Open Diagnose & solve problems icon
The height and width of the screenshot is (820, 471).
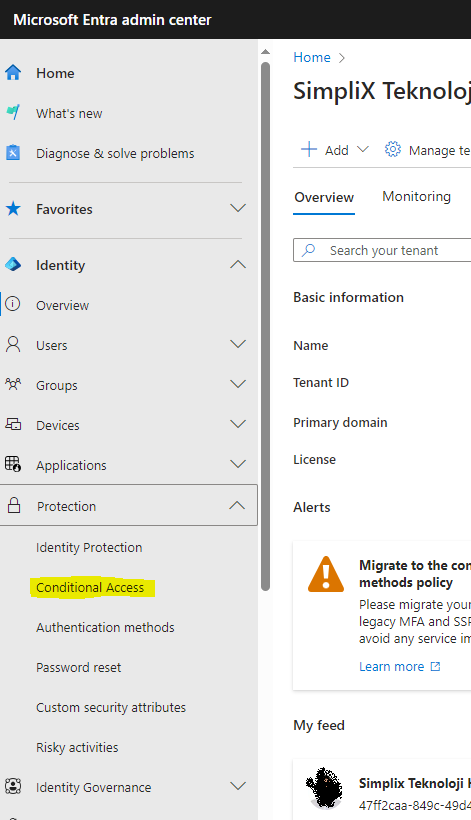(13, 153)
